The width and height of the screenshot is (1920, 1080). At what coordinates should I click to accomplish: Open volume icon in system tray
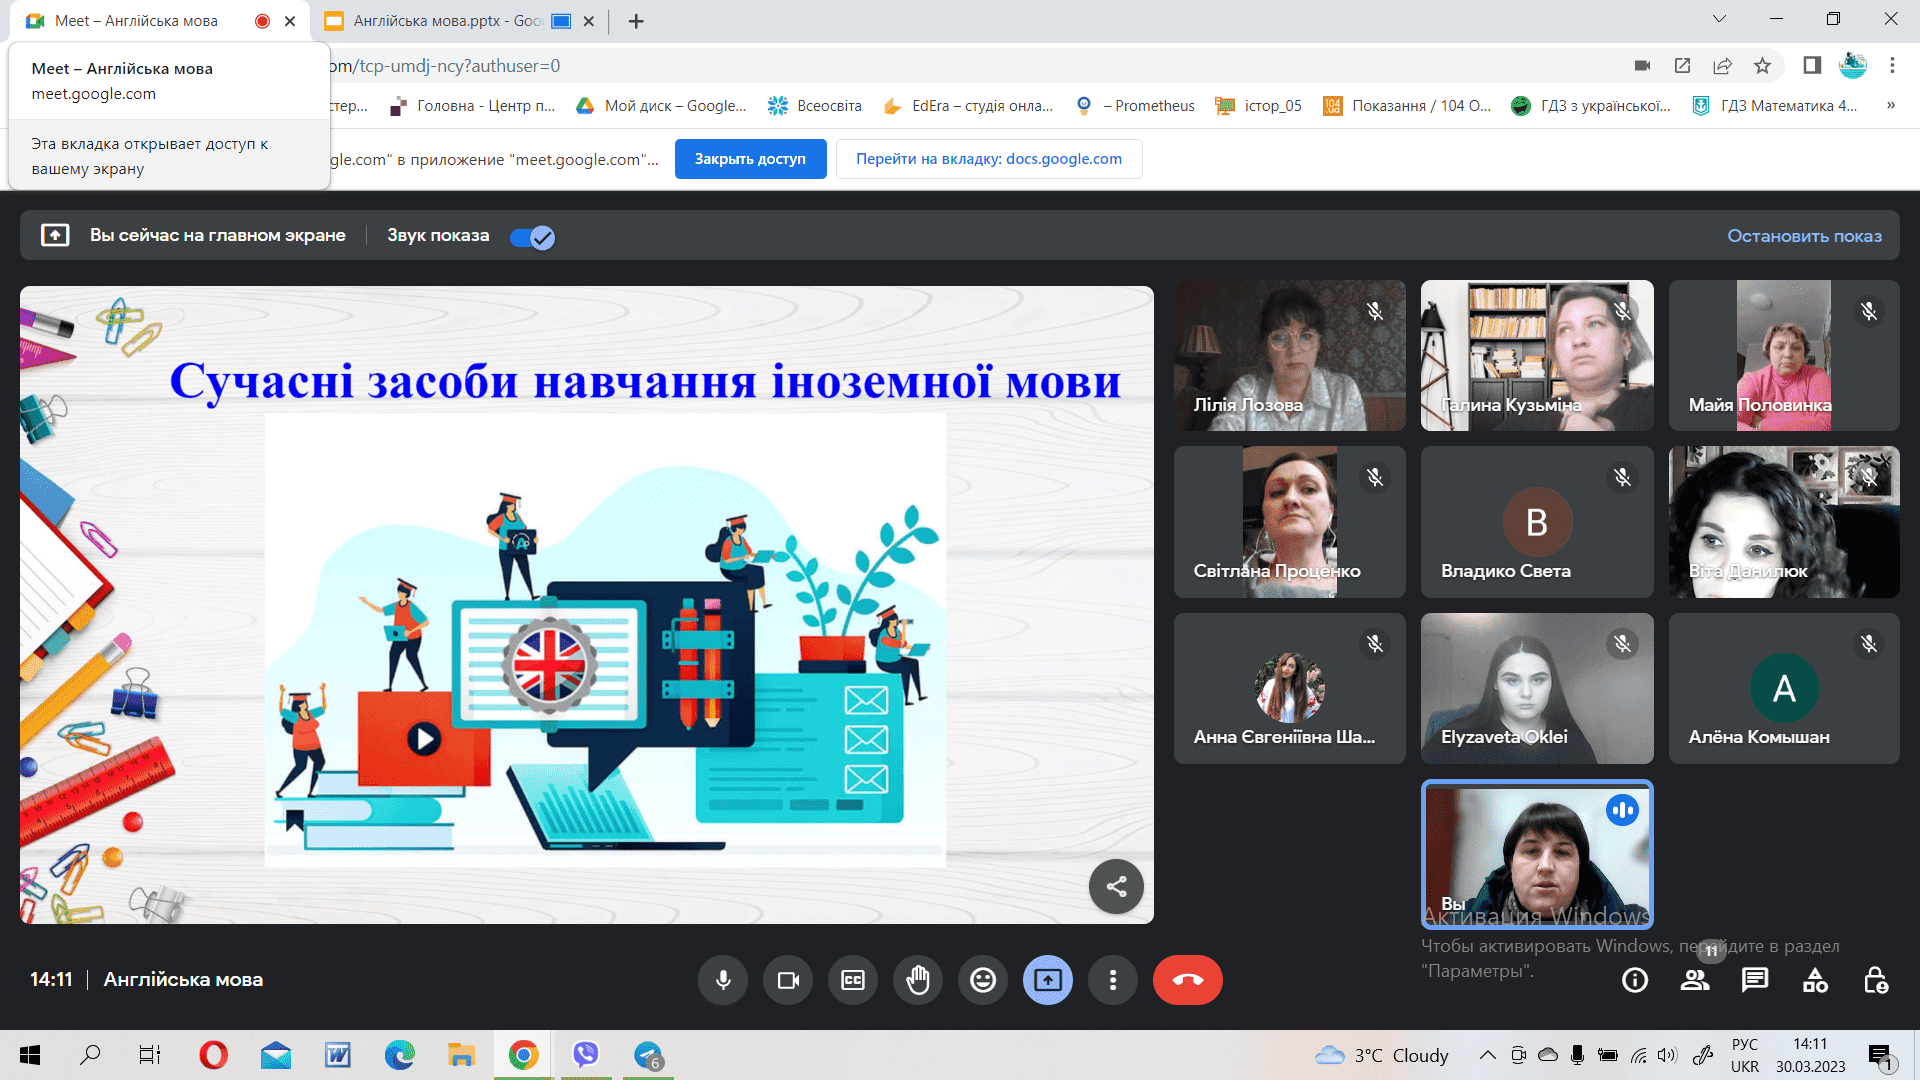(1667, 1055)
